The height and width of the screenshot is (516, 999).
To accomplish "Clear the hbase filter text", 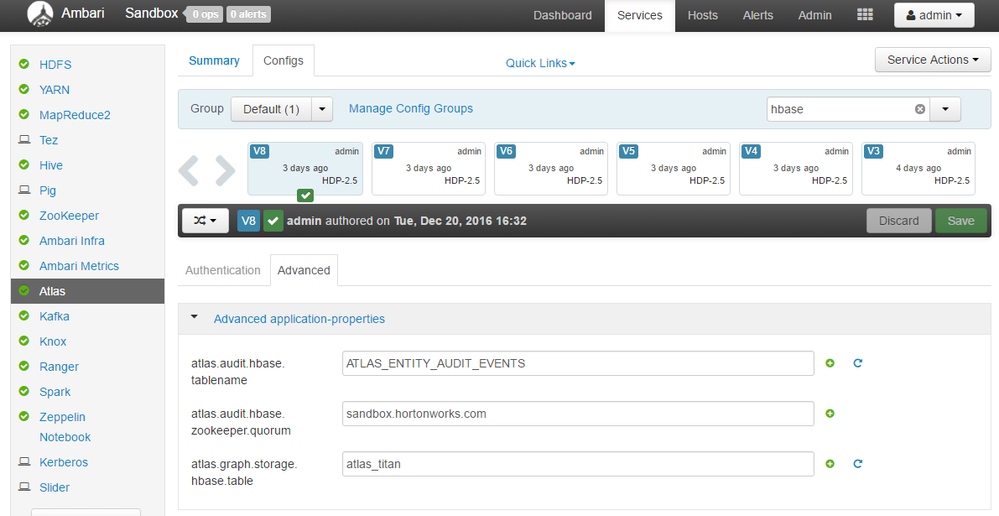I will click(x=919, y=109).
